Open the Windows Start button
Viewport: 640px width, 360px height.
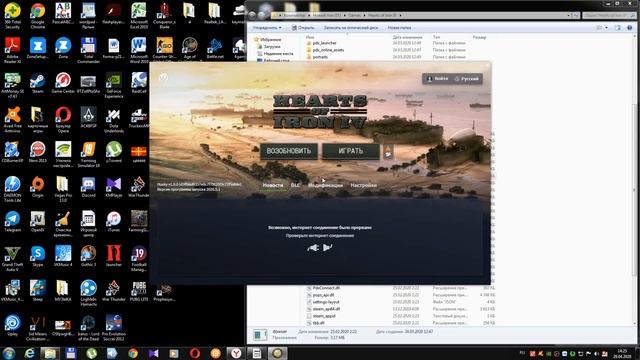tap(9, 353)
